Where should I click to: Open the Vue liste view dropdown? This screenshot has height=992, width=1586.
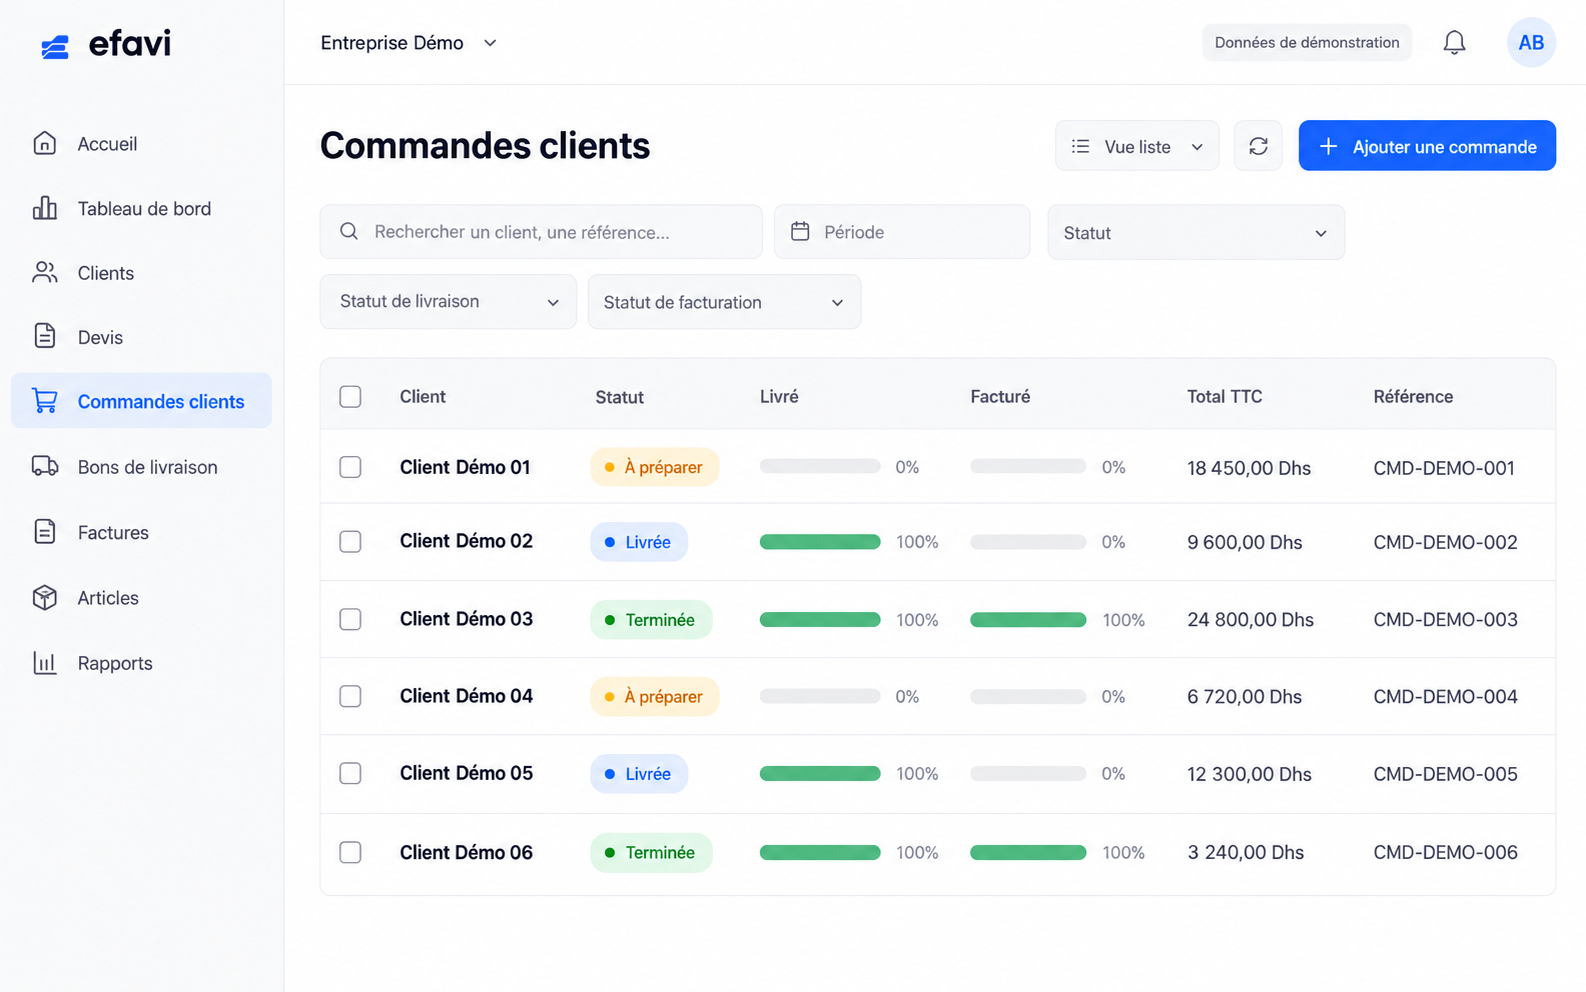(1137, 146)
